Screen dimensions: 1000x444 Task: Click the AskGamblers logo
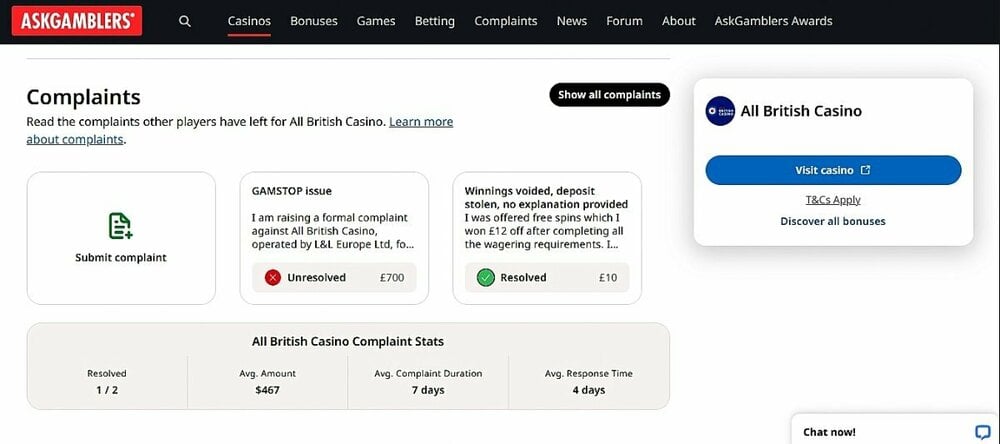pyautogui.click(x=77, y=21)
